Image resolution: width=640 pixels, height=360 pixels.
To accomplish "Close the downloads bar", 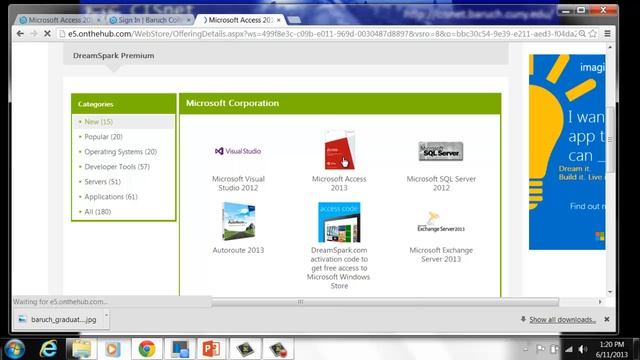I will (607, 319).
